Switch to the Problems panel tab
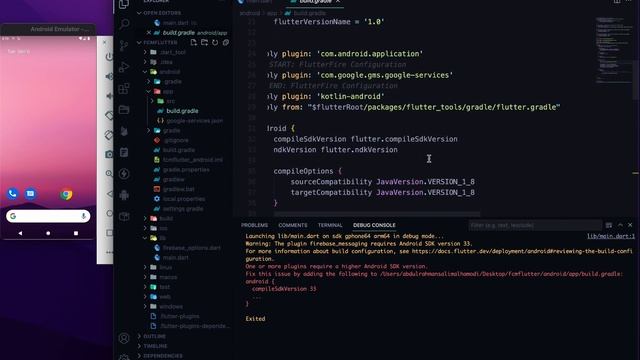The image size is (640, 360). point(254,225)
